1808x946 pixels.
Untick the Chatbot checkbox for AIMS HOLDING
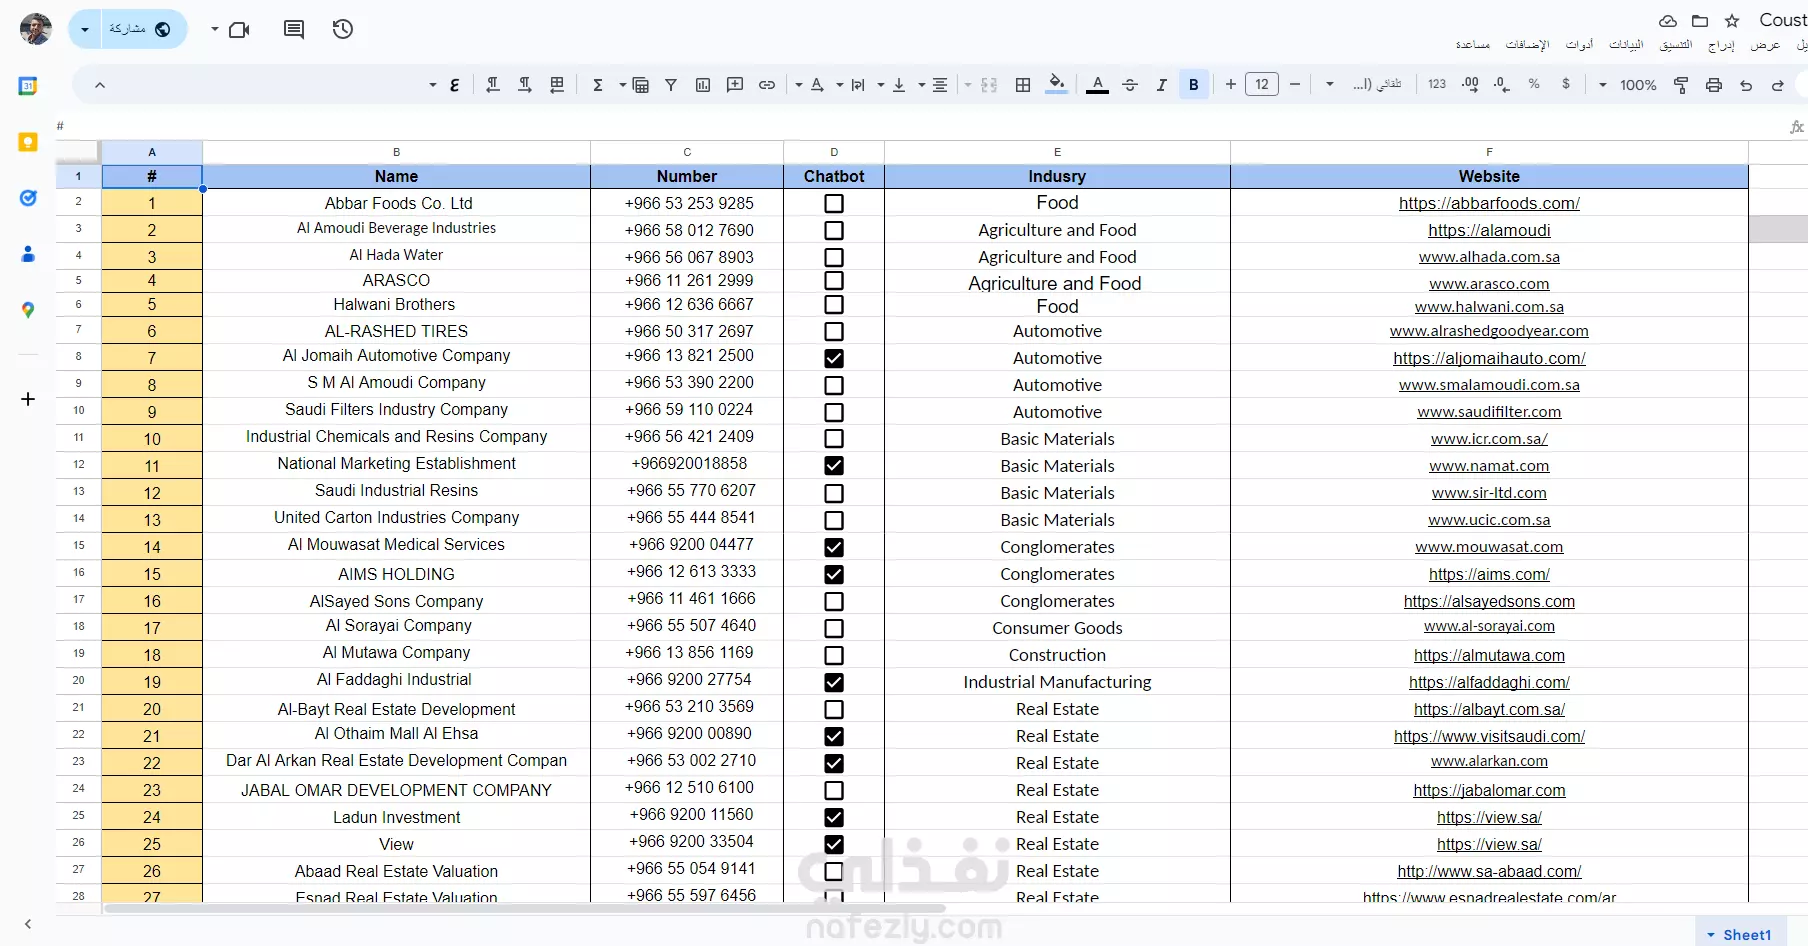834,574
